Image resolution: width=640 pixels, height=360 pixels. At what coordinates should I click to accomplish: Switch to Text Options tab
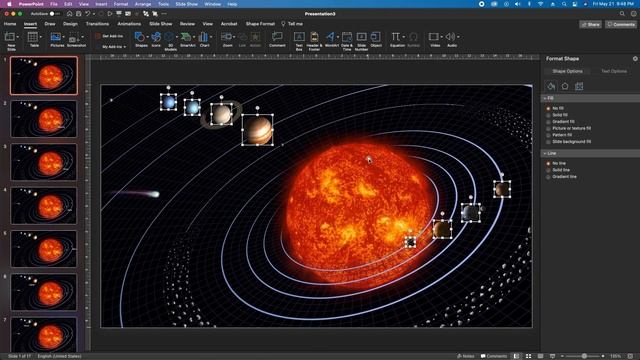coord(614,71)
